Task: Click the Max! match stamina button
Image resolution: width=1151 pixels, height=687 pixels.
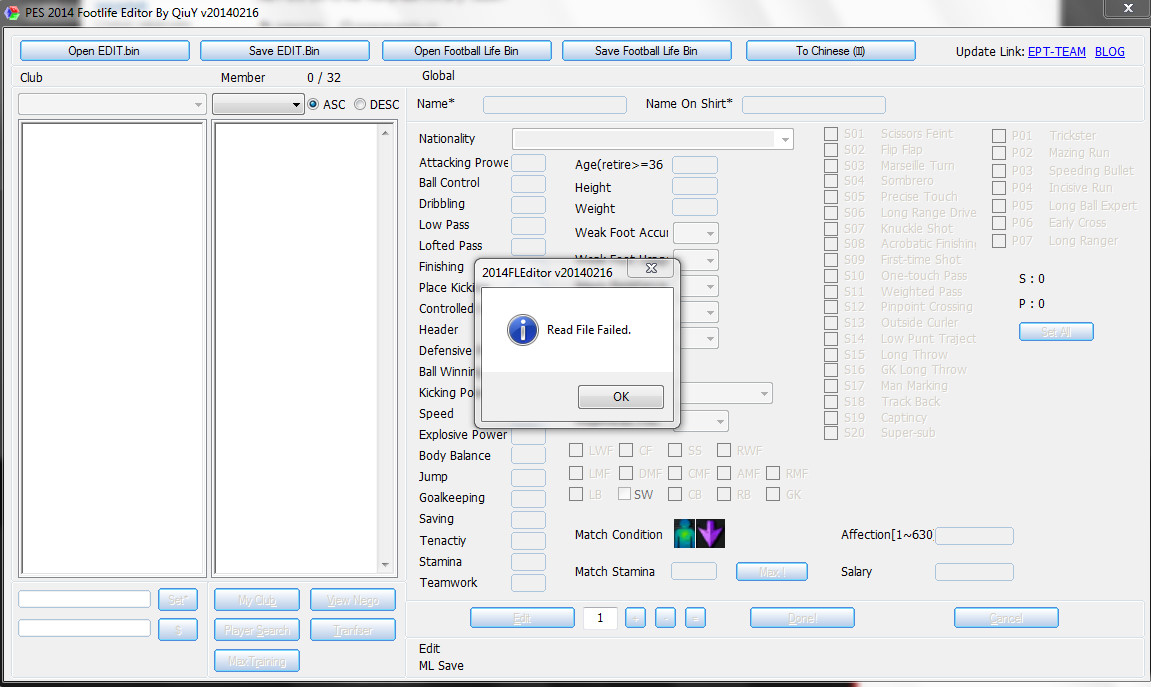Action: click(x=771, y=571)
